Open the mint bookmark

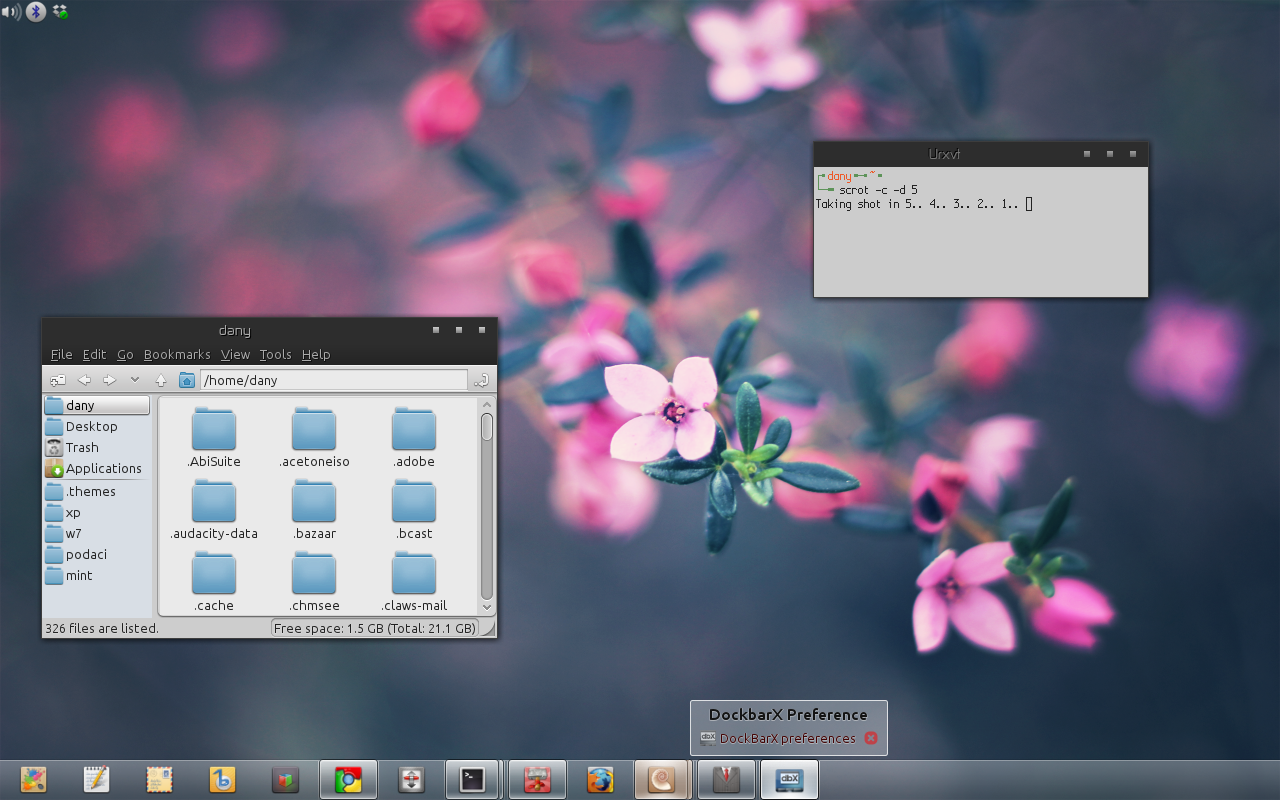click(x=97, y=575)
